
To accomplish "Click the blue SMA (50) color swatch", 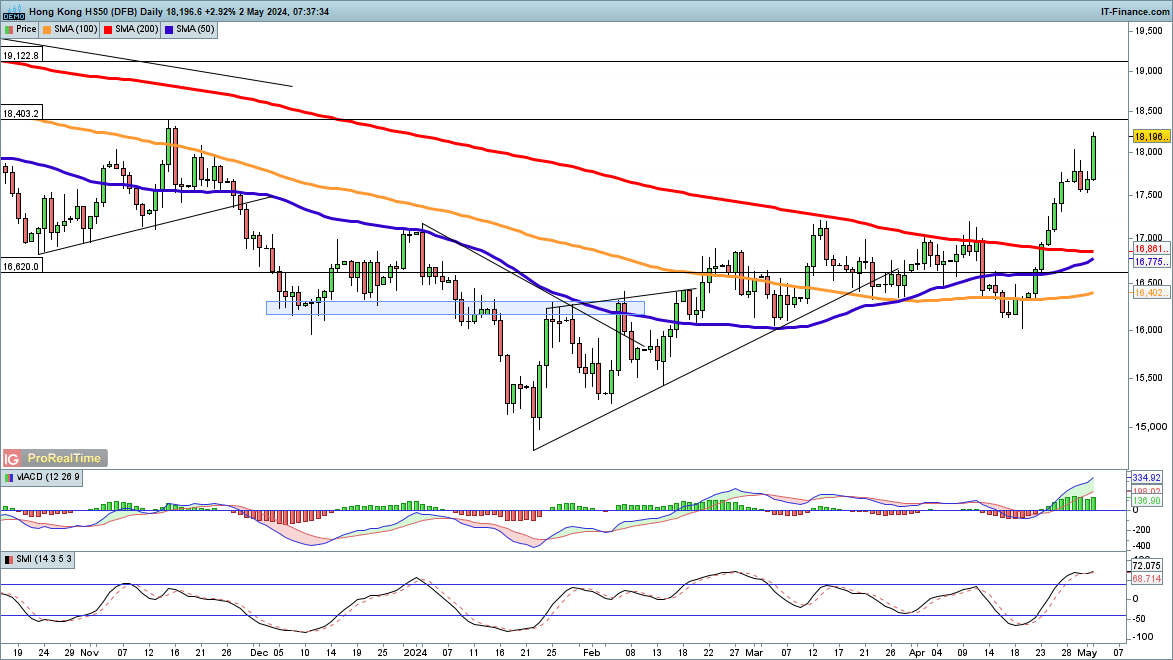I will coord(168,30).
